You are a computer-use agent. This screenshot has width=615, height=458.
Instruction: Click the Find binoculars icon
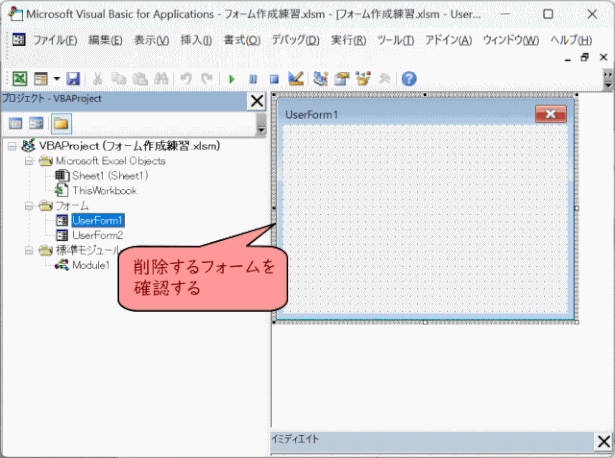pos(161,79)
